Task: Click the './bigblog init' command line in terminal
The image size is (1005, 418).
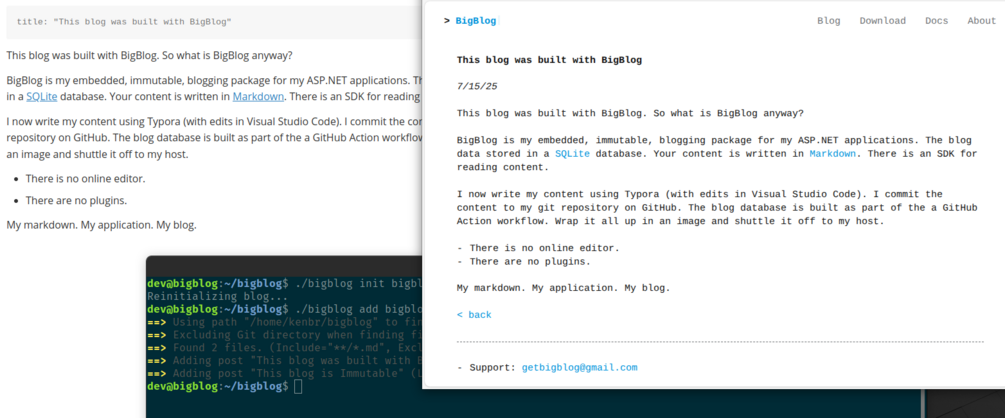Action: [x=285, y=283]
